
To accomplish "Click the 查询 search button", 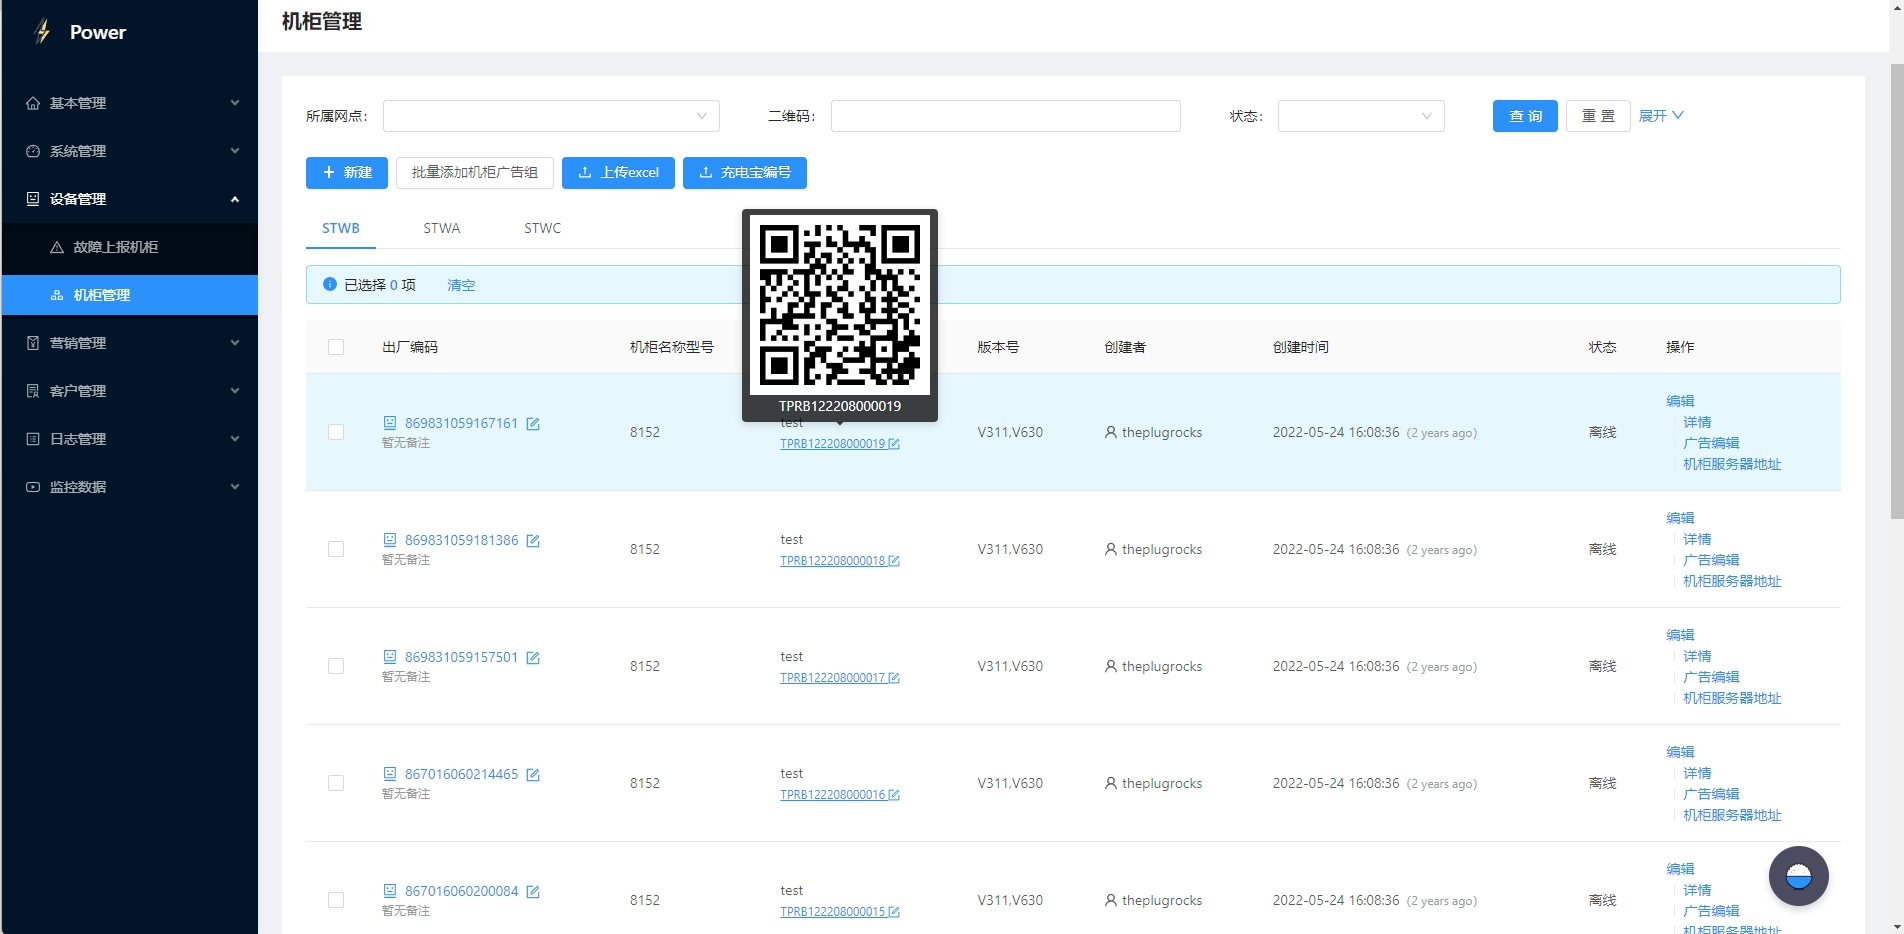I will point(1525,116).
